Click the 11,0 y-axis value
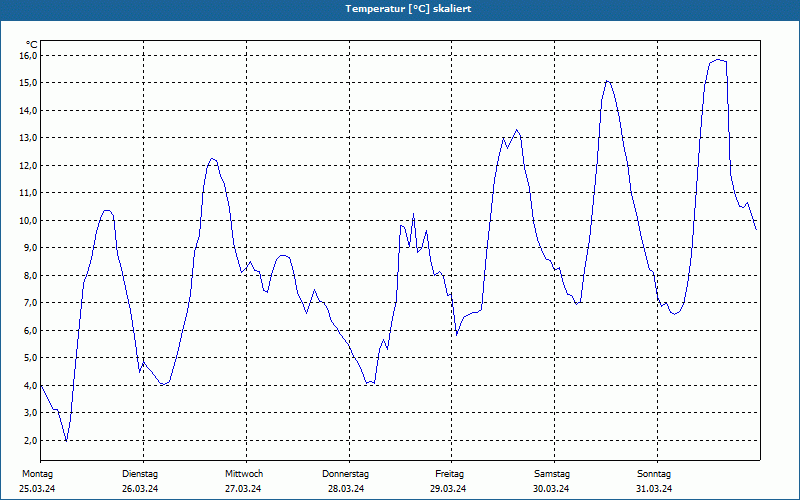 pyautogui.click(x=29, y=193)
